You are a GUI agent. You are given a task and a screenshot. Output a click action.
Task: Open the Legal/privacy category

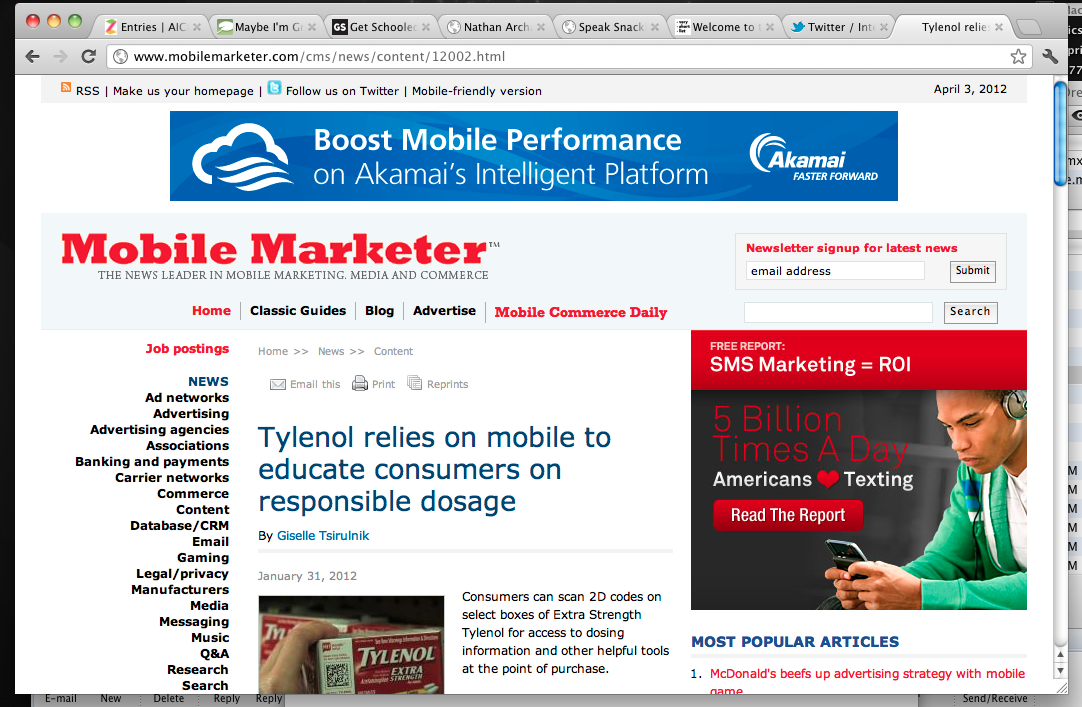(x=182, y=574)
